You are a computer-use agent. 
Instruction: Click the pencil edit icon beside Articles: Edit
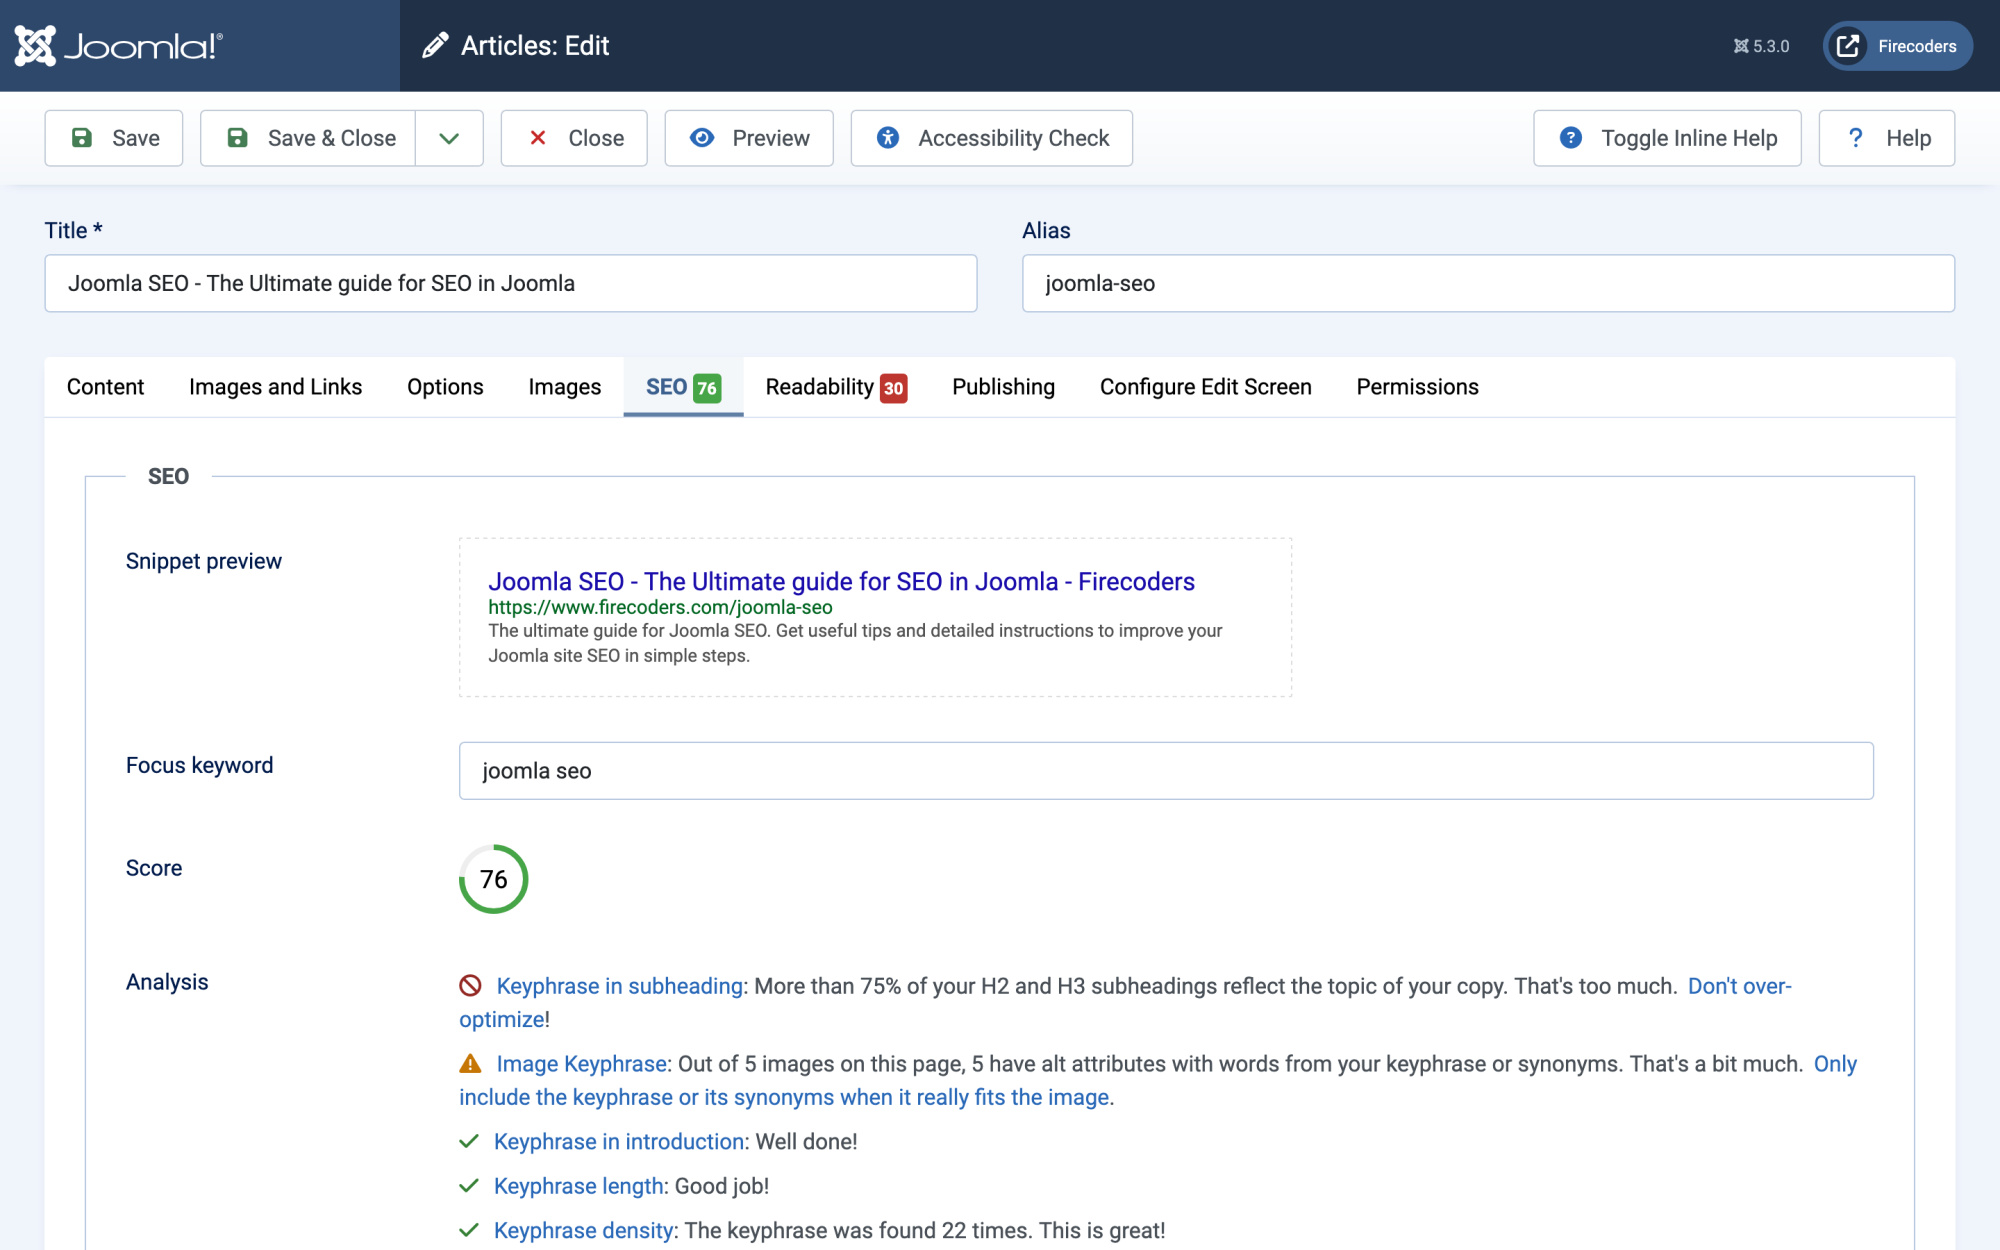435,46
